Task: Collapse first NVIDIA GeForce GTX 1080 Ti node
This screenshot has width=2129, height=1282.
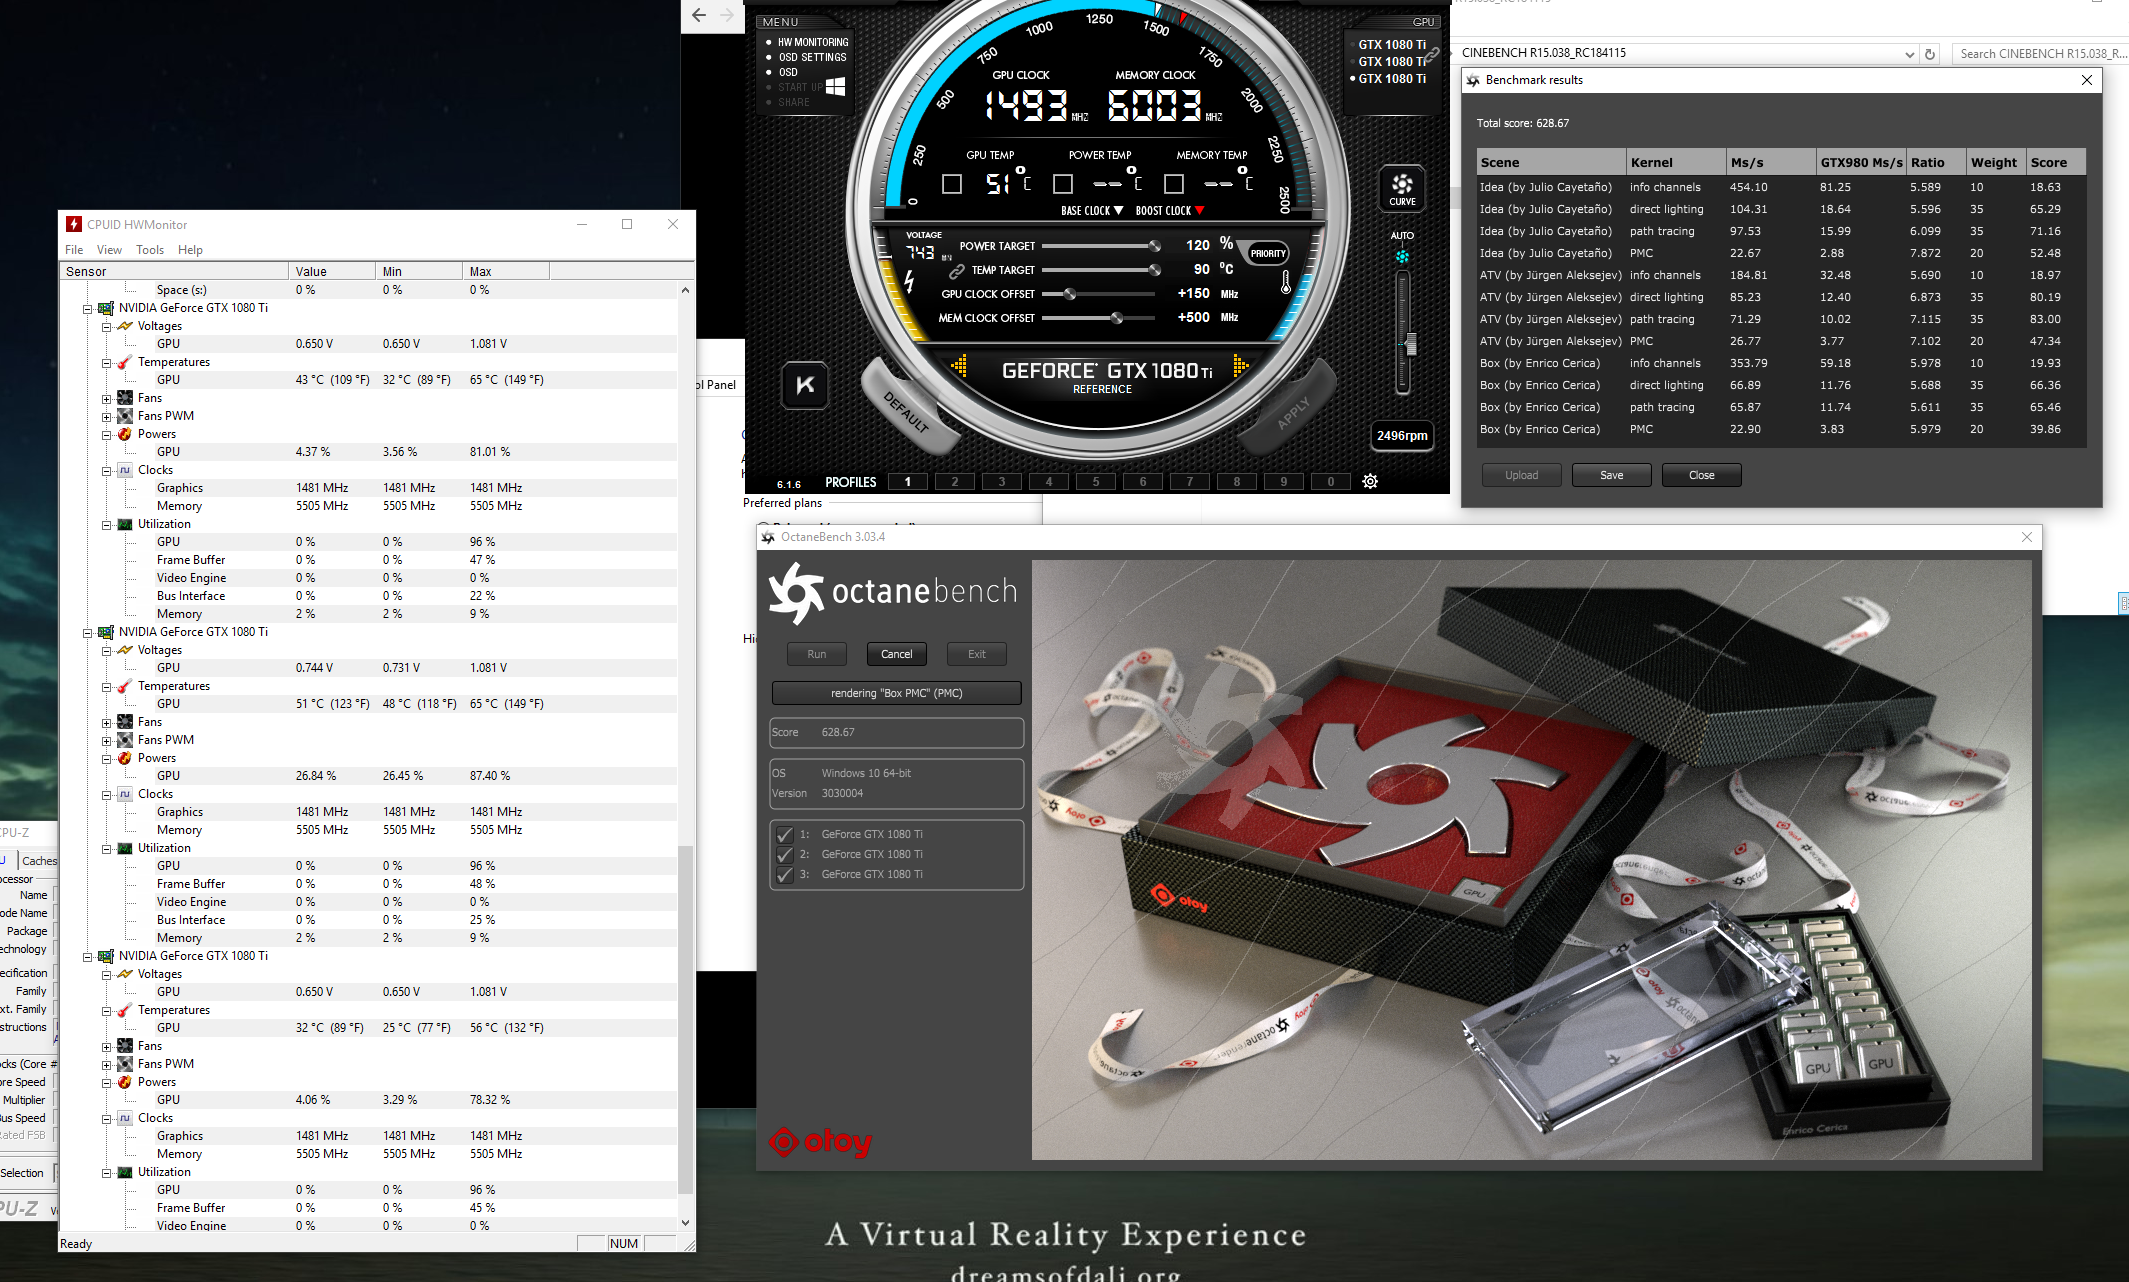Action: [88, 309]
